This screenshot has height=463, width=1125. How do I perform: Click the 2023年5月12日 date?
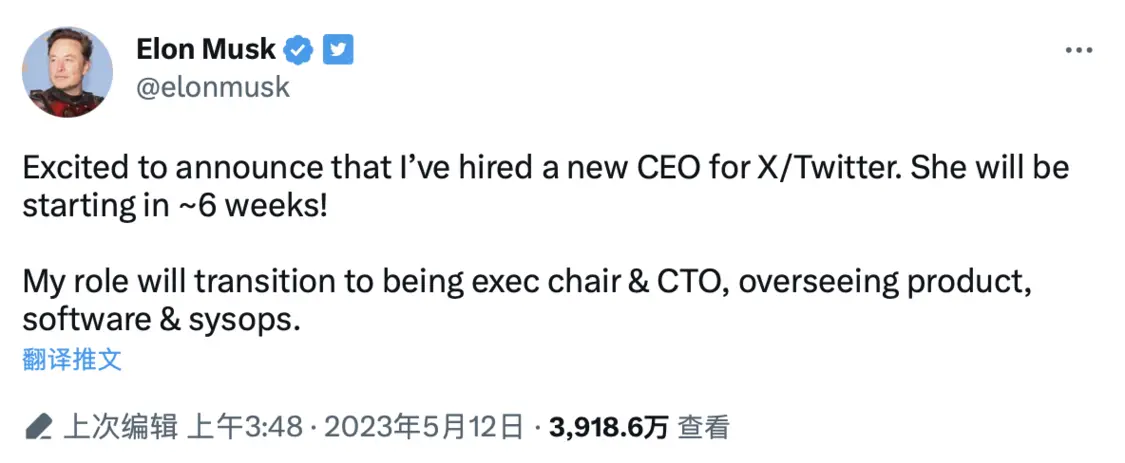(423, 428)
